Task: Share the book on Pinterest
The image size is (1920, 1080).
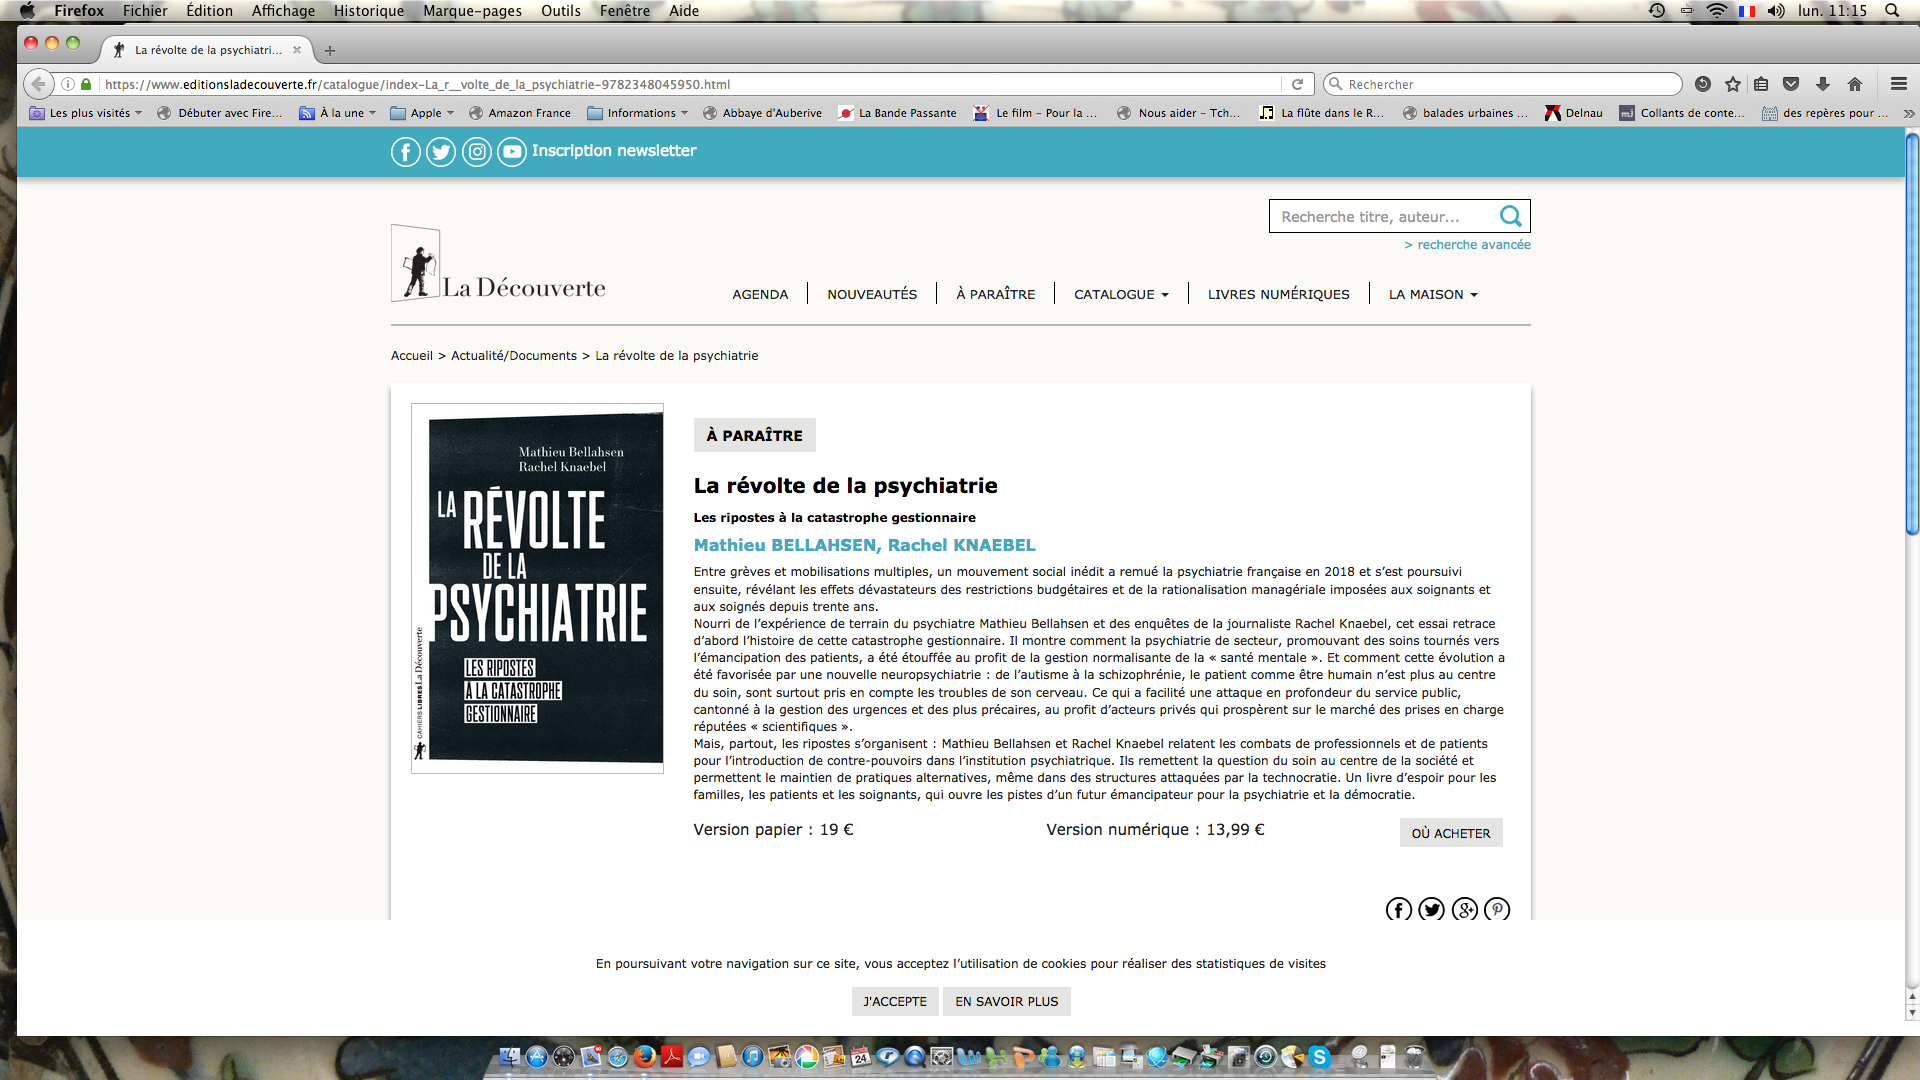Action: tap(1497, 910)
